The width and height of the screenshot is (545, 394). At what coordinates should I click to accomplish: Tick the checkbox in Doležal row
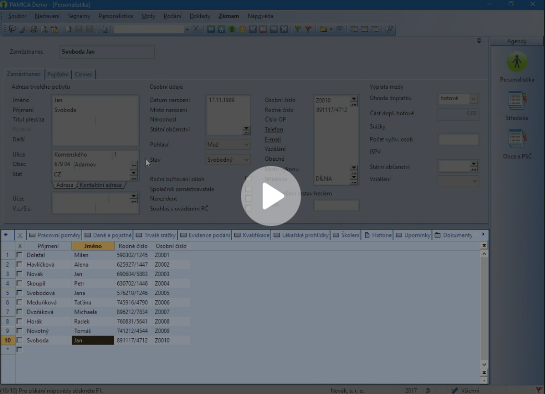19,255
